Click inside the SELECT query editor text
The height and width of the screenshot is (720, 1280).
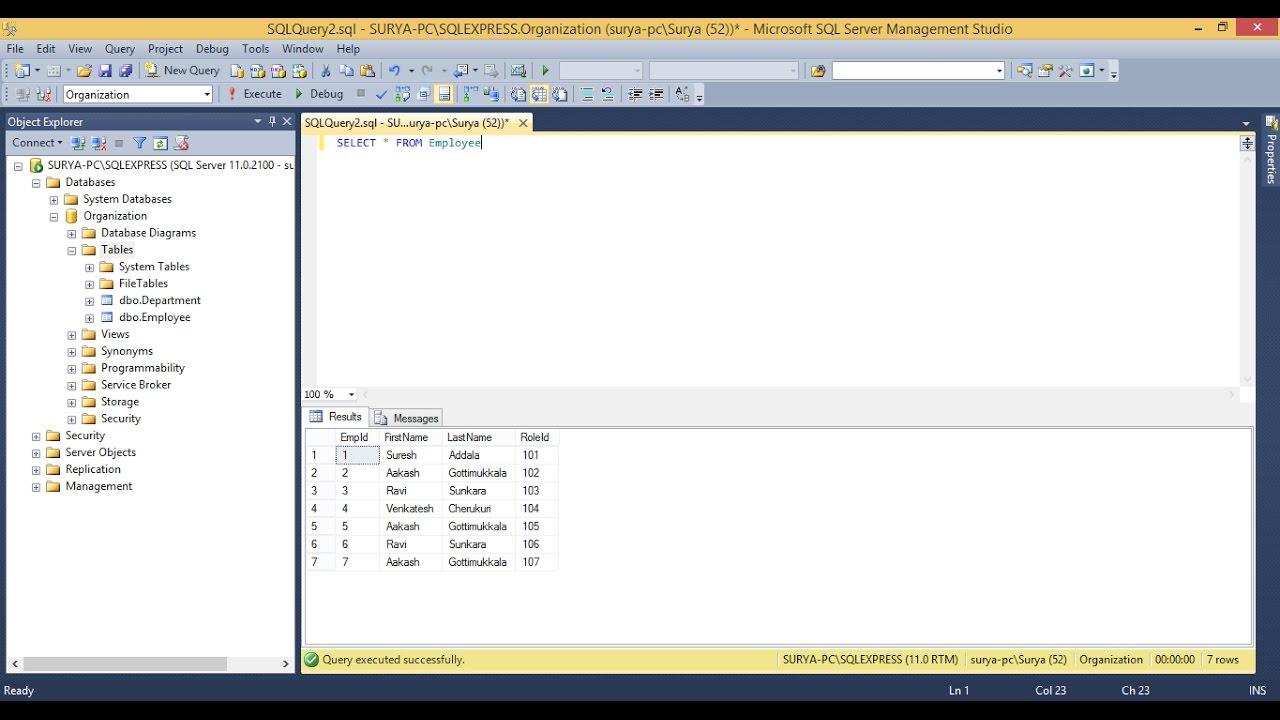tap(409, 143)
